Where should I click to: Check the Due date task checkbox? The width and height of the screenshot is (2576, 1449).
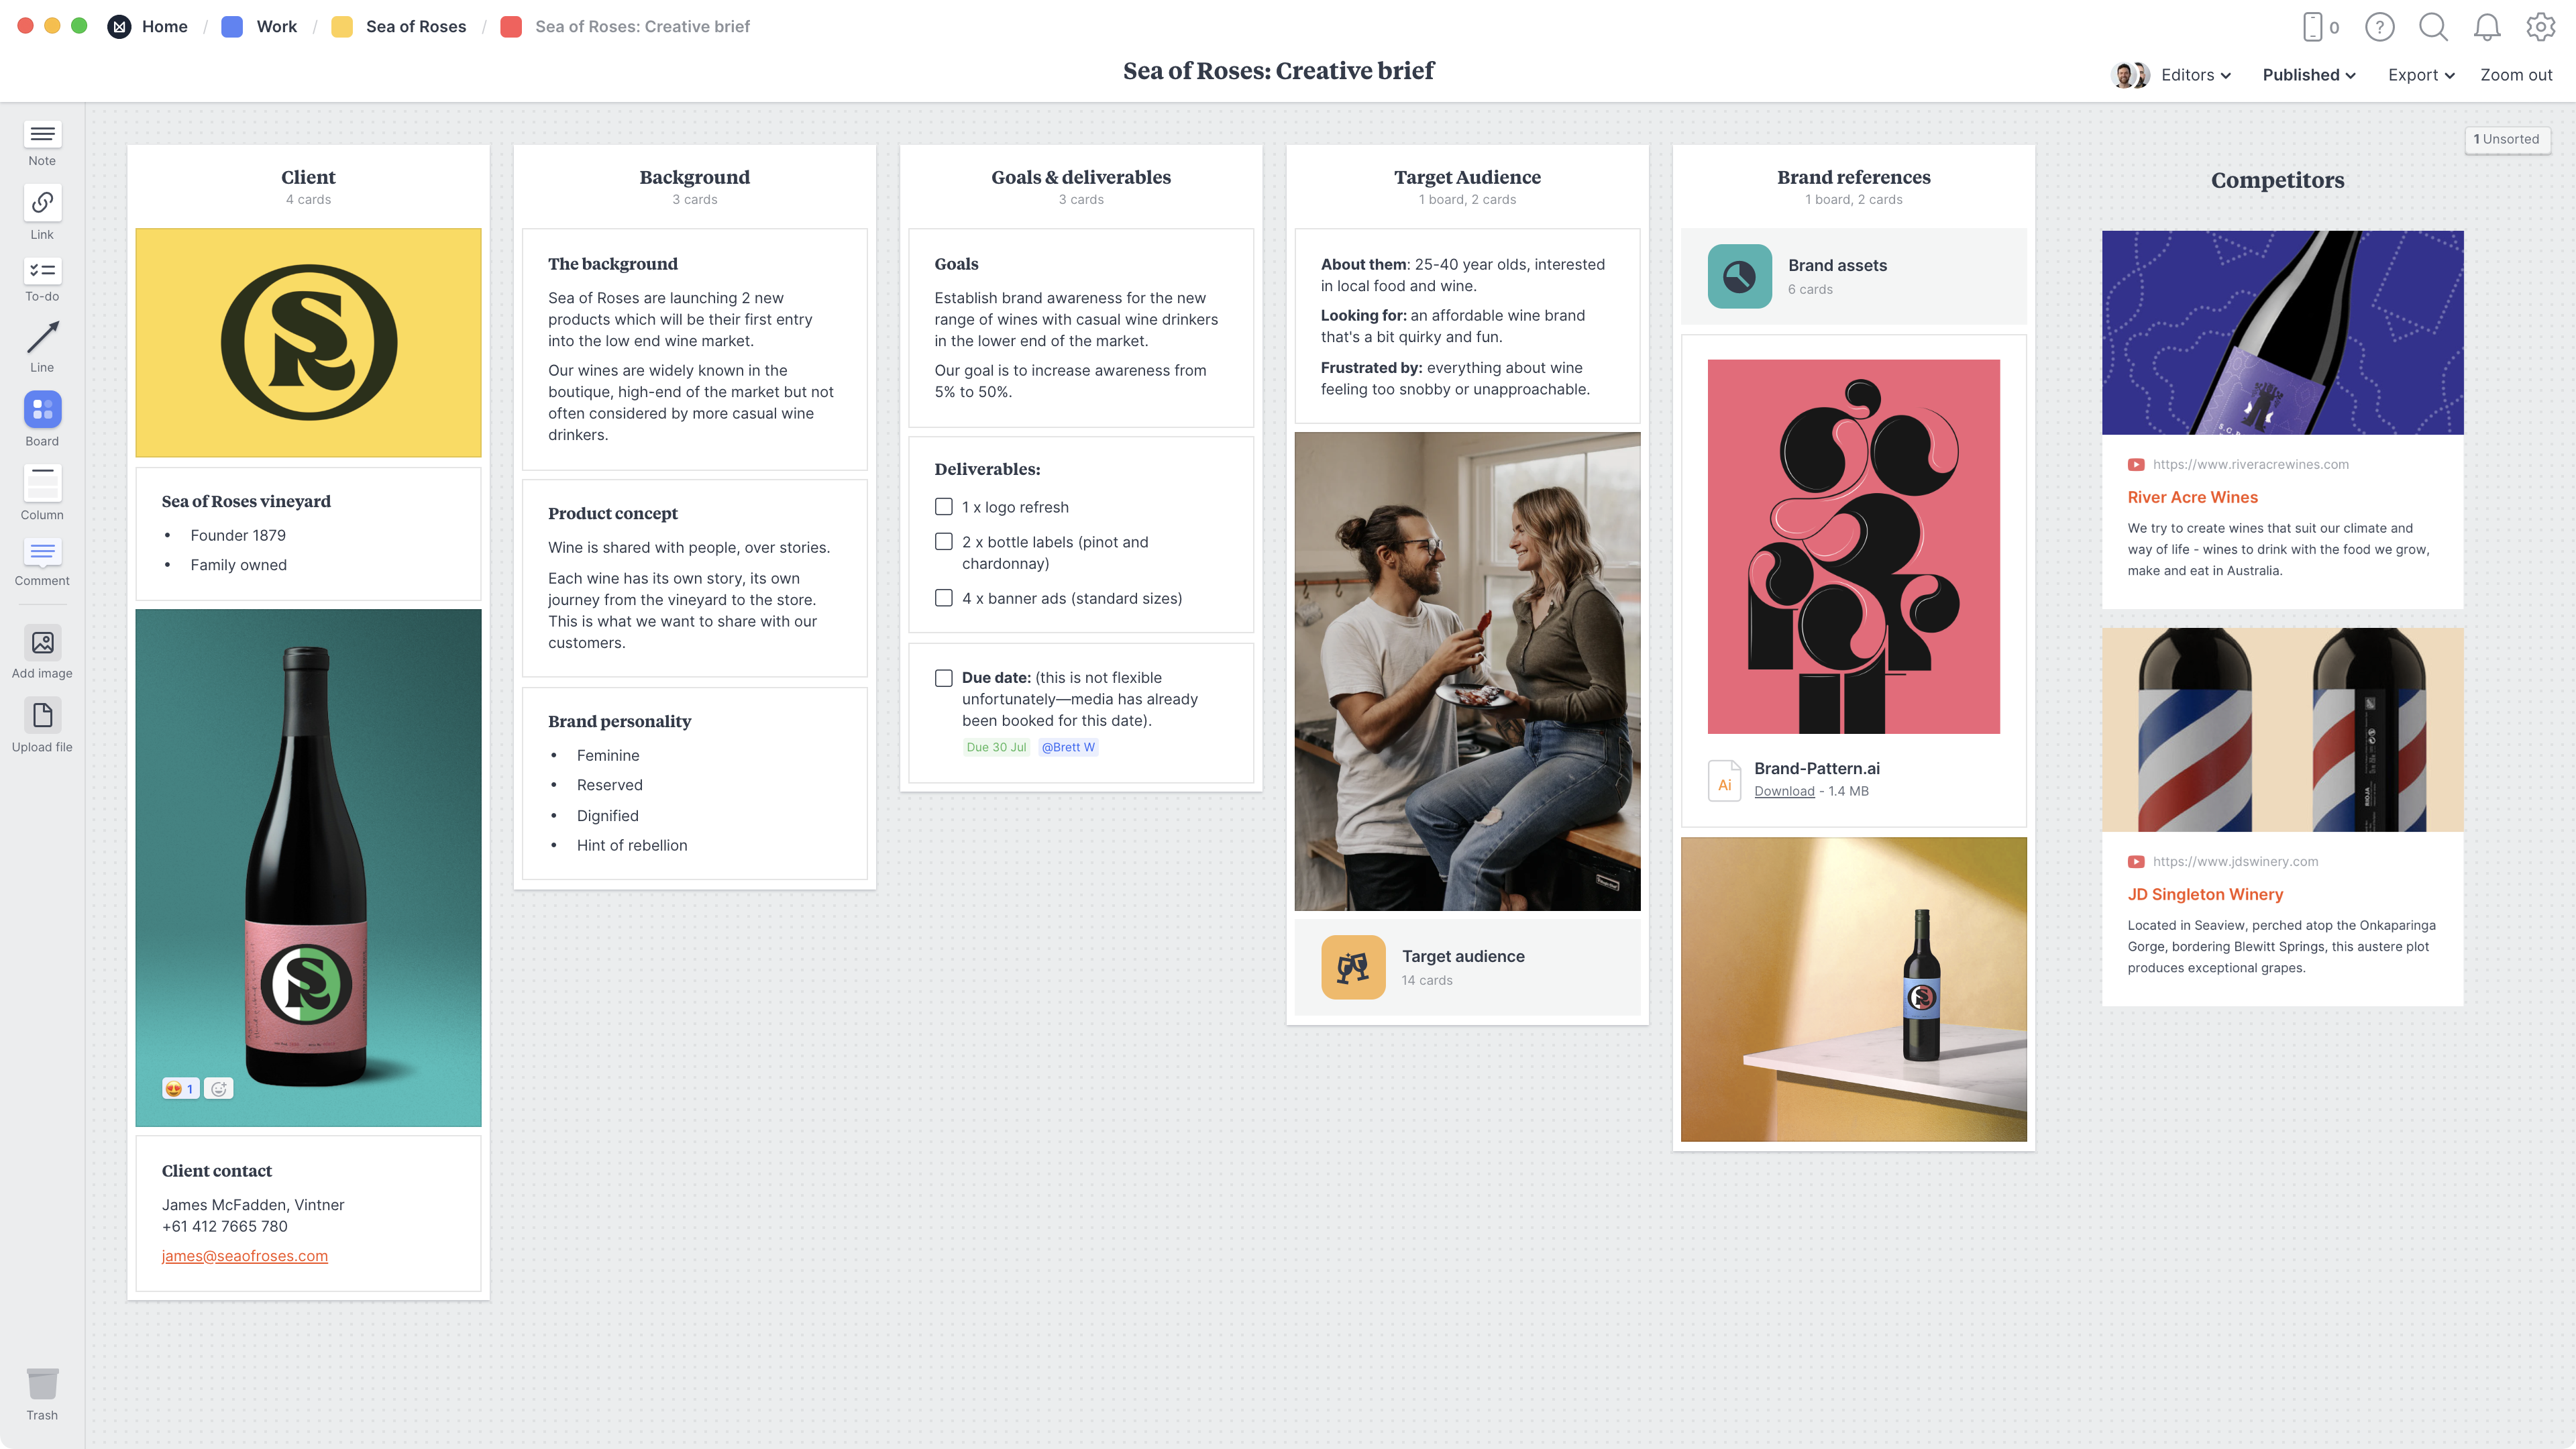[x=943, y=678]
